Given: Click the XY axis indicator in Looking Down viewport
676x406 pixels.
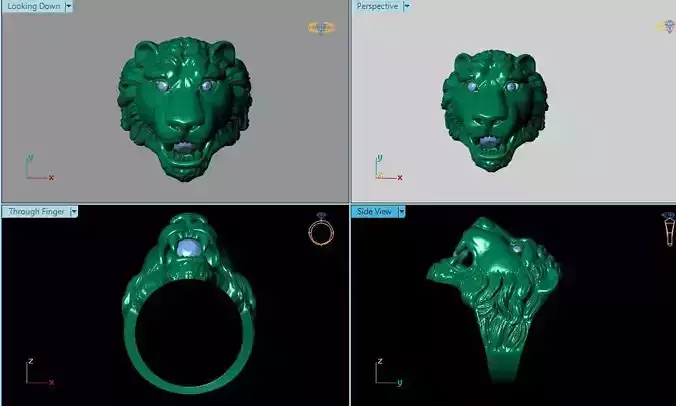Looking at the screenshot, I should coord(40,167).
